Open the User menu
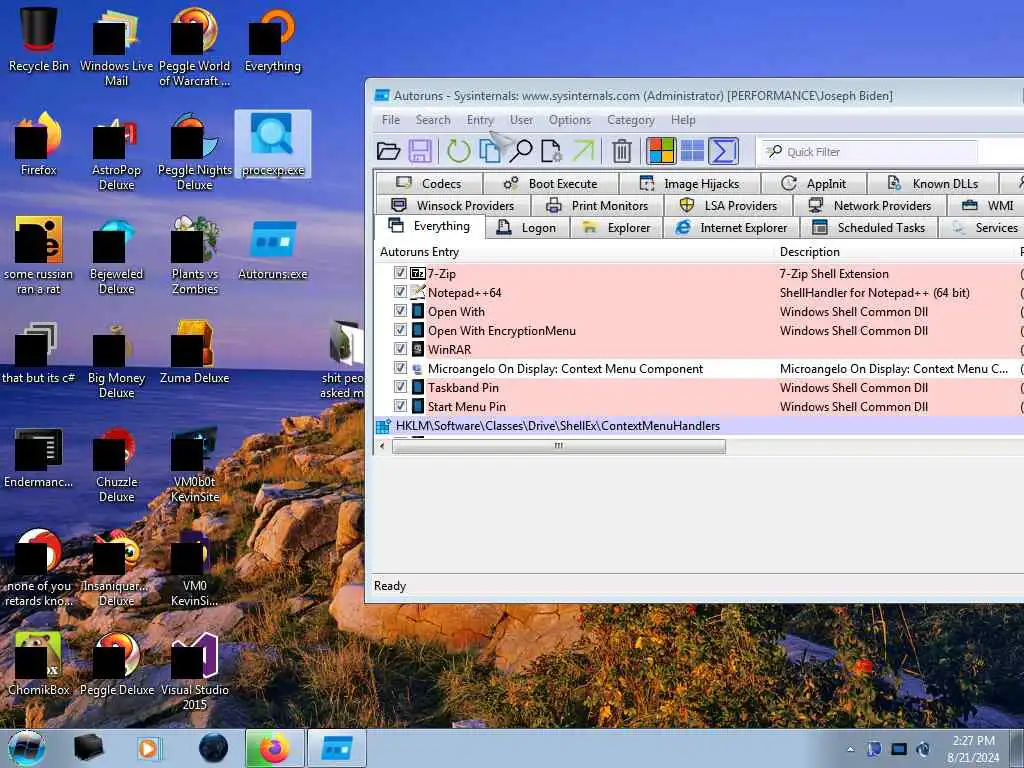The image size is (1024, 768). (521, 120)
